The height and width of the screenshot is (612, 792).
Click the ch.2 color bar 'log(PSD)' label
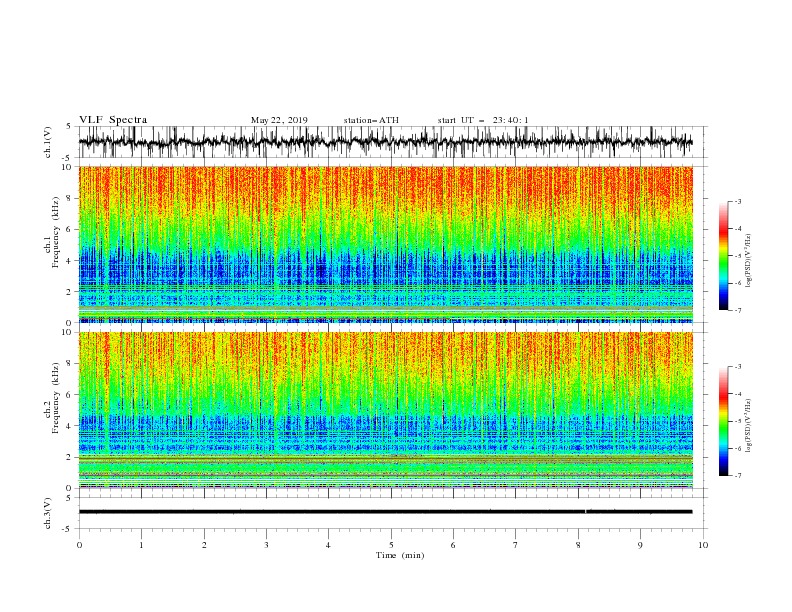pyautogui.click(x=749, y=426)
